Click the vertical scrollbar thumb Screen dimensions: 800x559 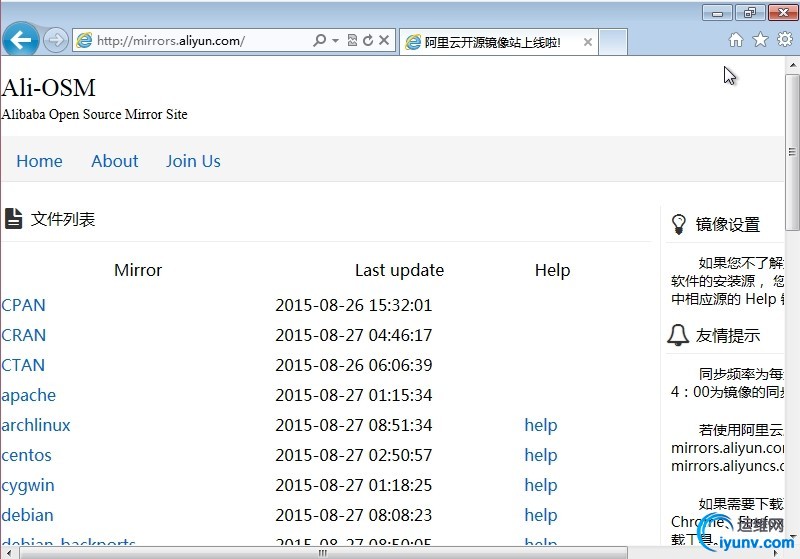792,152
